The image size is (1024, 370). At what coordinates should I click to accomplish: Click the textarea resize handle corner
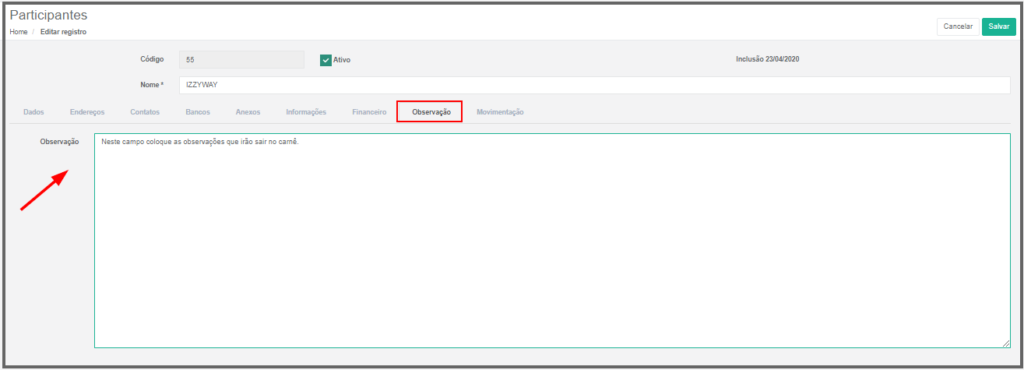pyautogui.click(x=1006, y=343)
